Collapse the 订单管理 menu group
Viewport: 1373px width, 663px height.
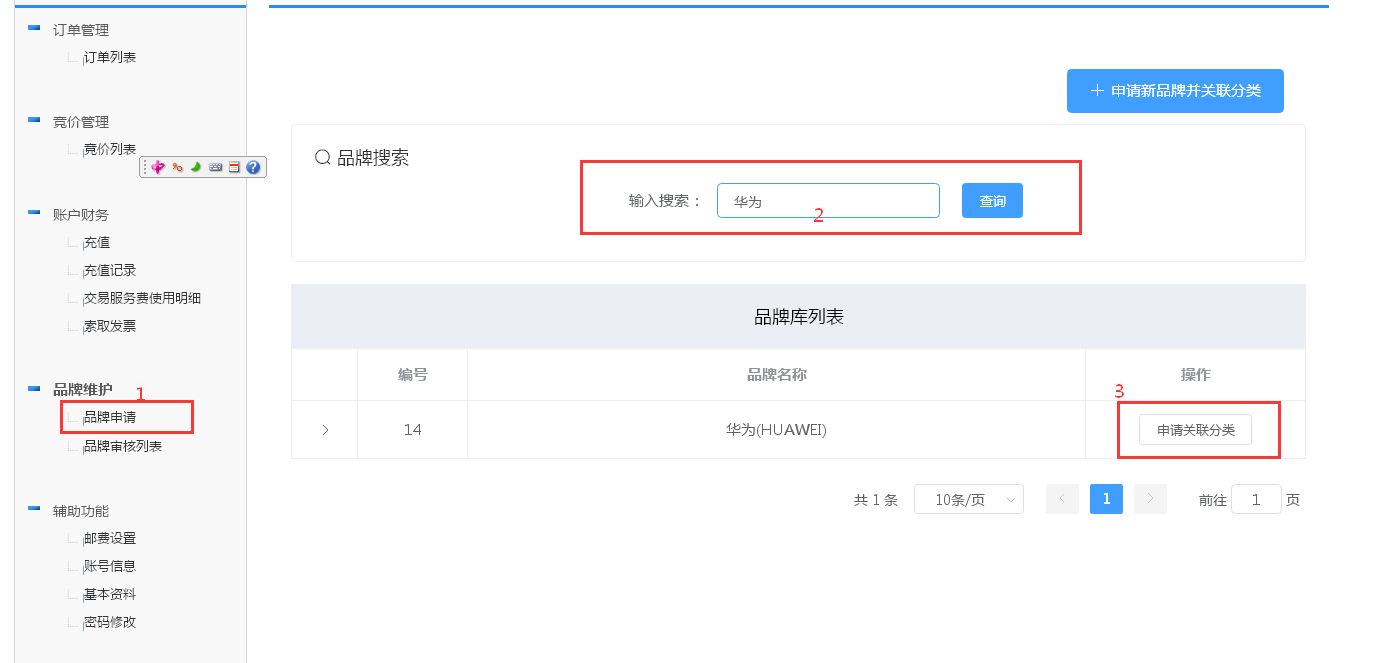(34, 28)
